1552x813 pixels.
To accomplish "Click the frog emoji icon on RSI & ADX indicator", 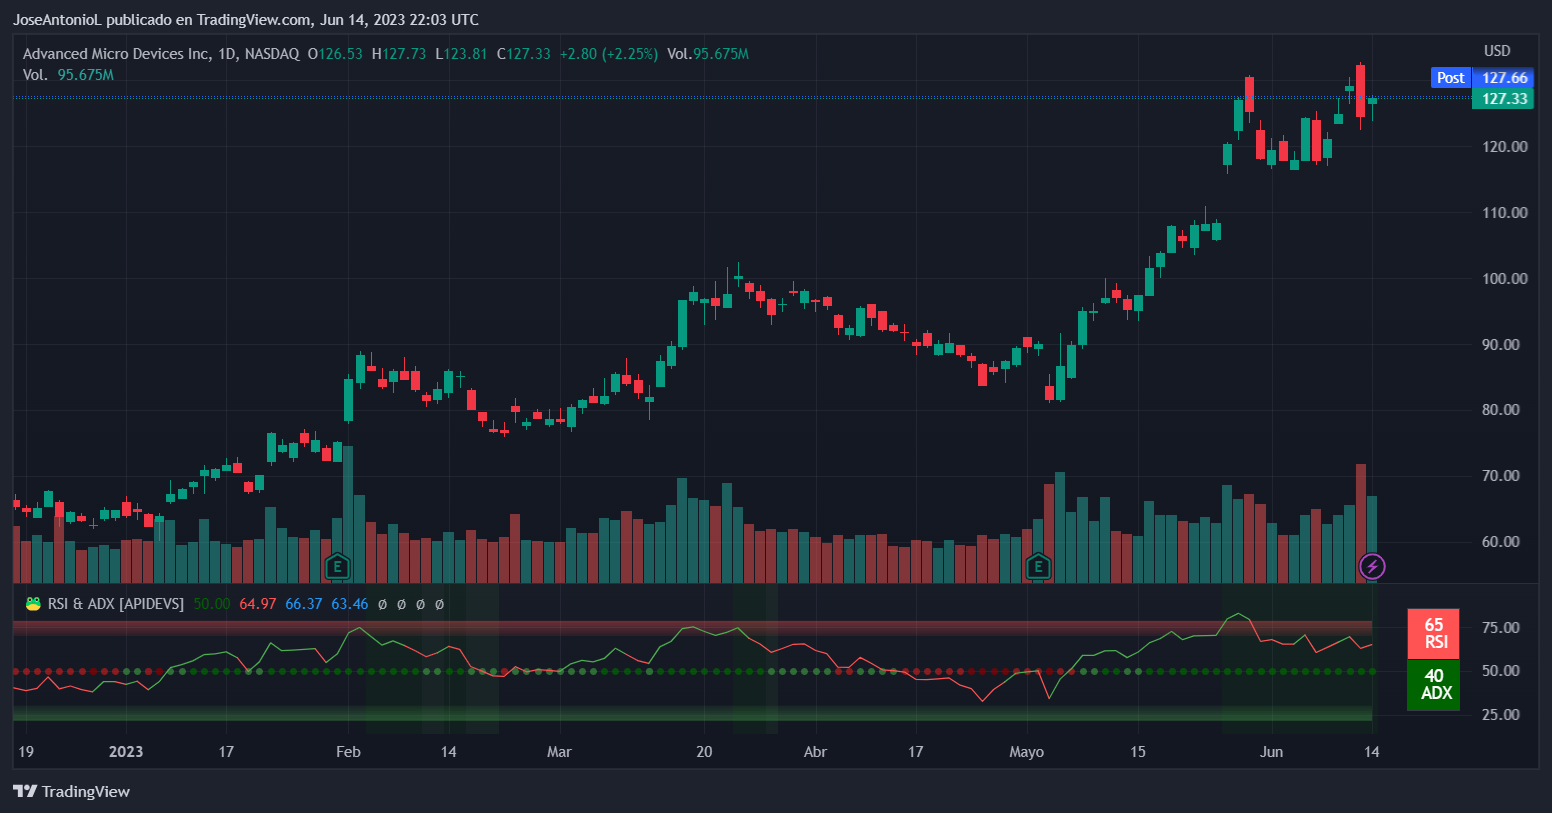I will click(x=31, y=604).
